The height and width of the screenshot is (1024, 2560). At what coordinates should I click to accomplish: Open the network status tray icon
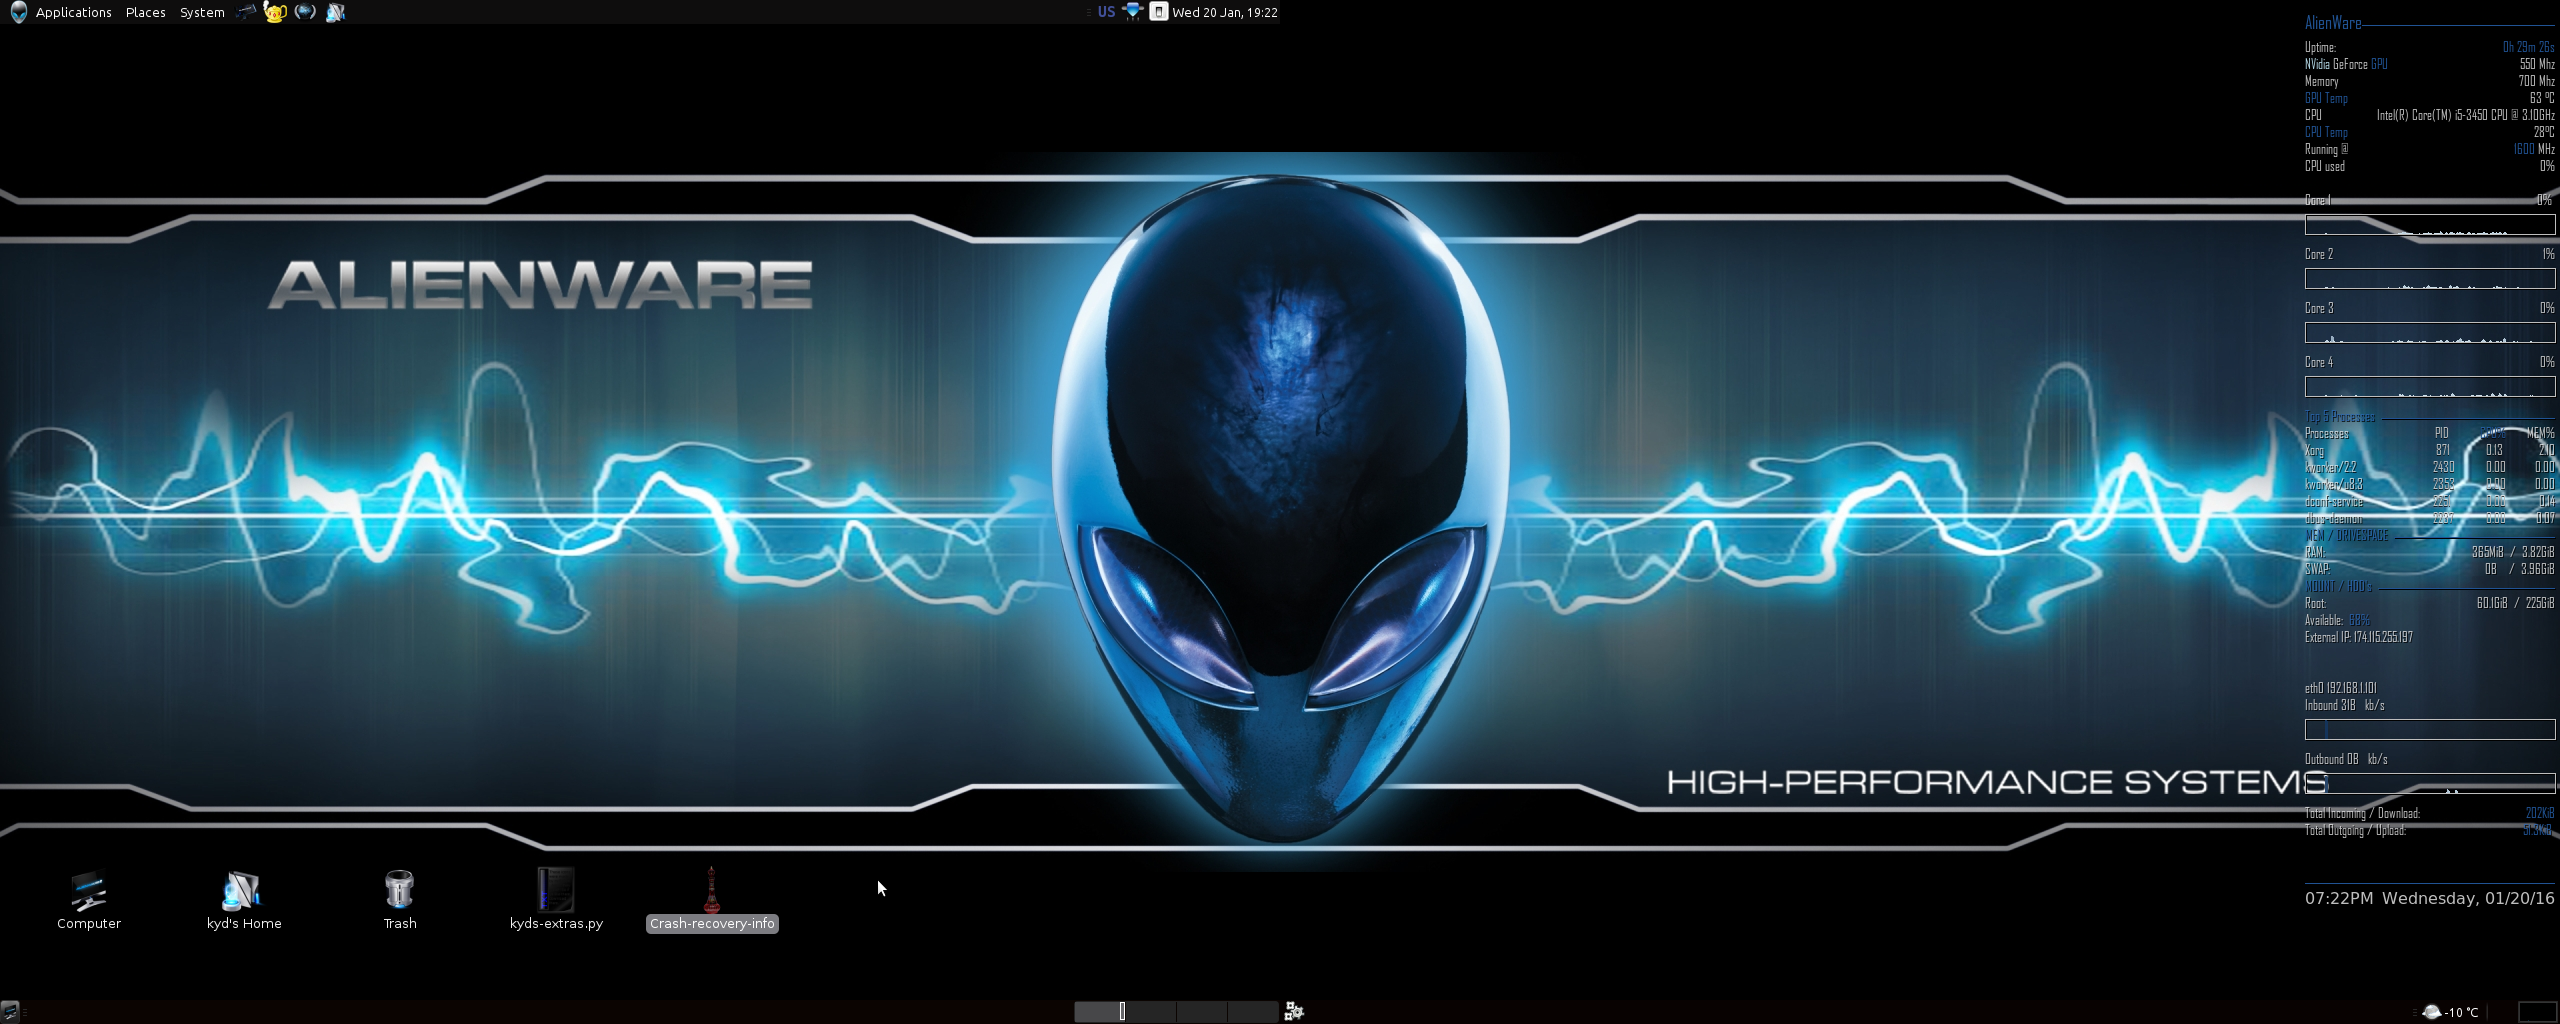(1132, 12)
